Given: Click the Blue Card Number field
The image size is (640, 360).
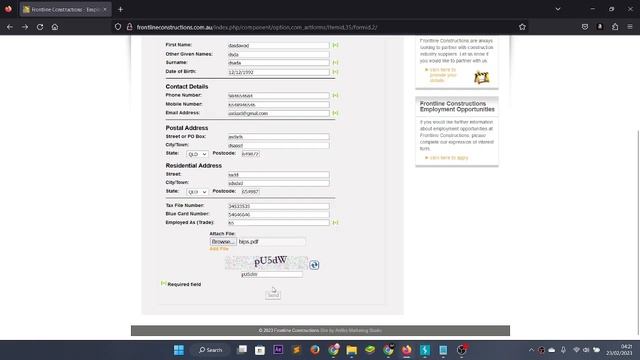Looking at the screenshot, I should 278,214.
